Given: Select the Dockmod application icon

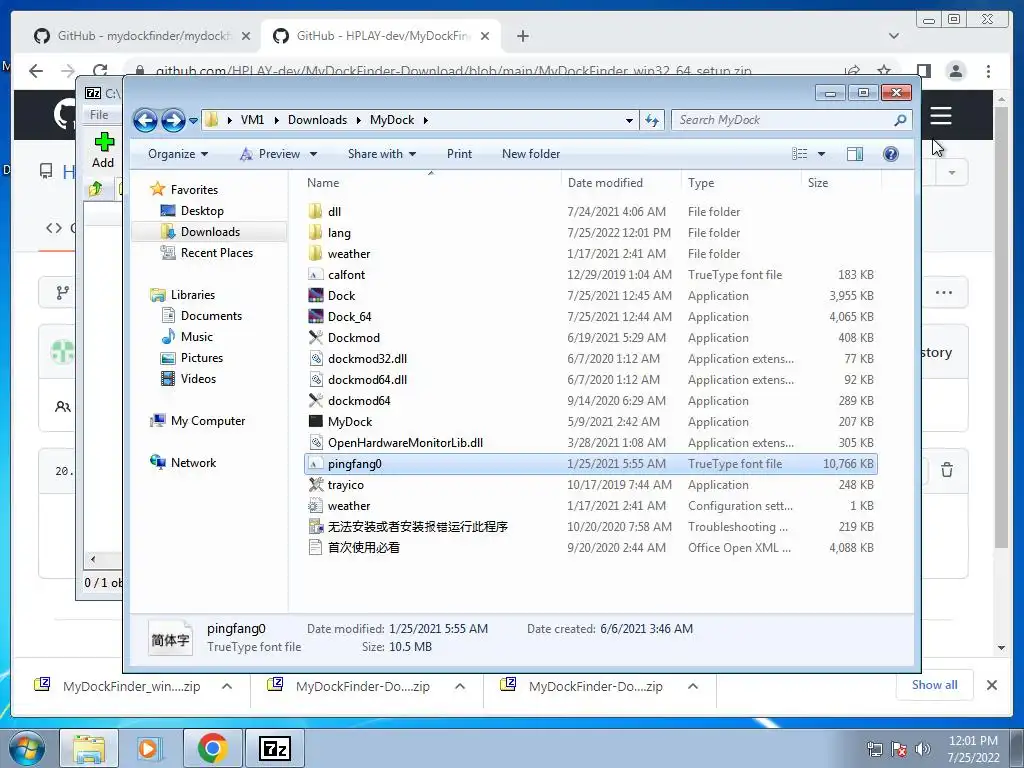Looking at the screenshot, I should [315, 337].
